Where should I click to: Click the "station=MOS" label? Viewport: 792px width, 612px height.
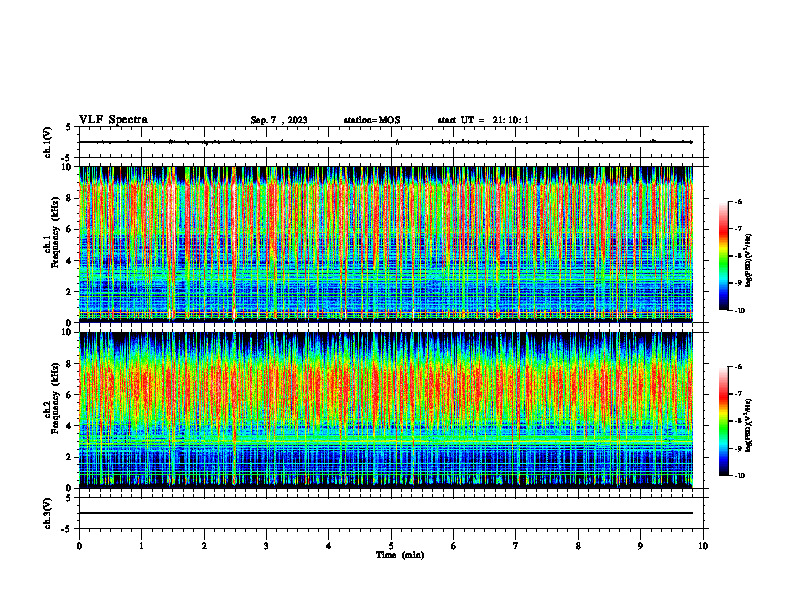click(x=372, y=120)
